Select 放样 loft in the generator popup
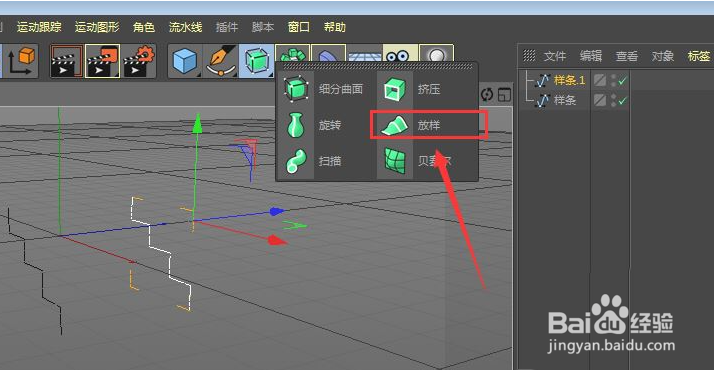The width and height of the screenshot is (714, 370). click(428, 125)
